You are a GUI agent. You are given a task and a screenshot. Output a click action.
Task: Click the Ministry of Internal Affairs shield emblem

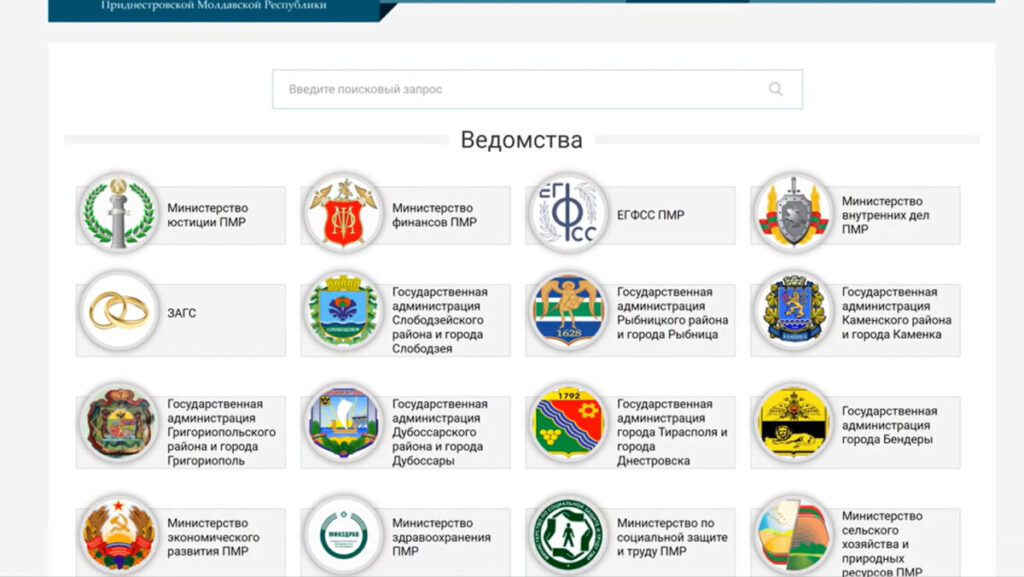[x=791, y=214]
